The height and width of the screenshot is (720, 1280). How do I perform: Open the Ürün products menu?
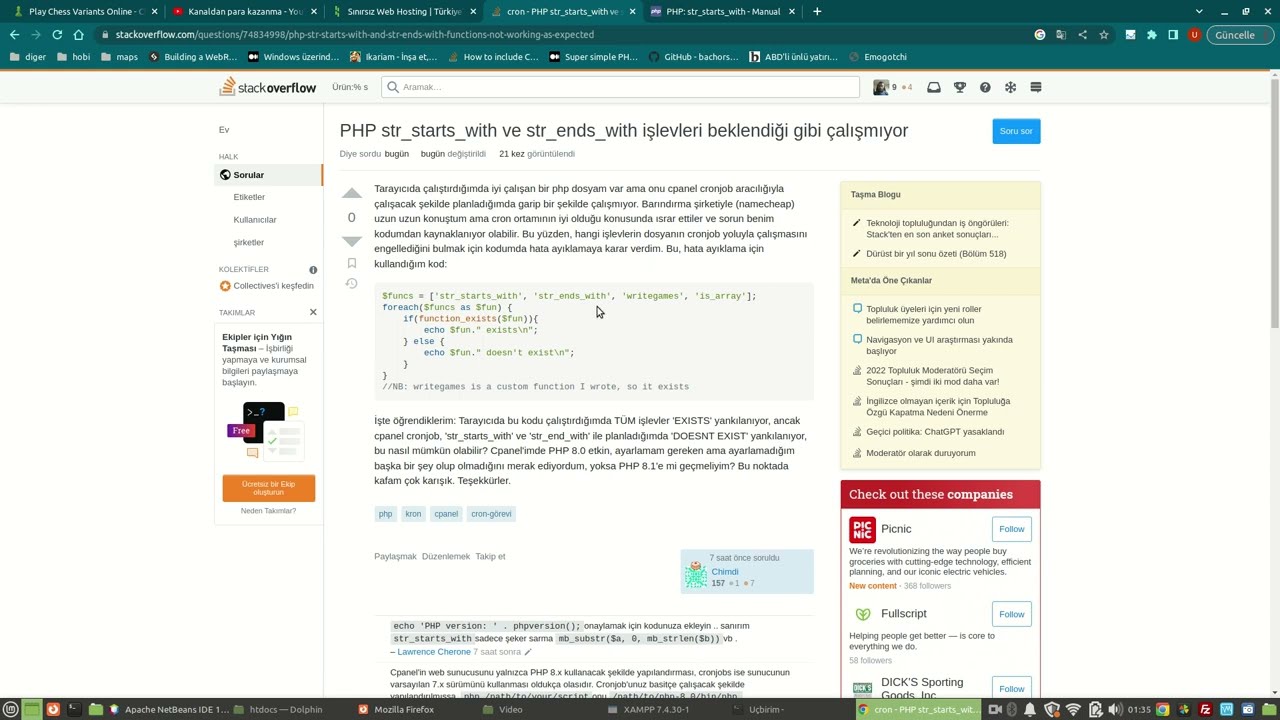click(350, 87)
